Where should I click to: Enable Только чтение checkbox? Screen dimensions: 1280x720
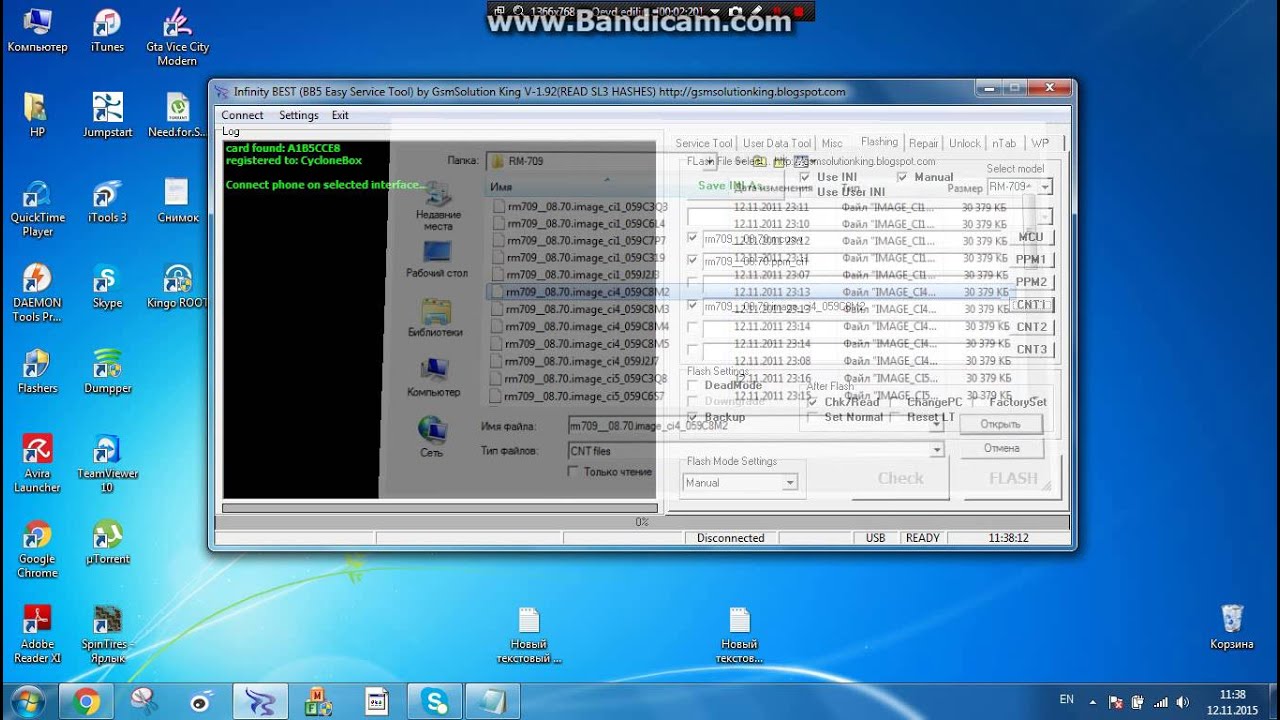(573, 471)
